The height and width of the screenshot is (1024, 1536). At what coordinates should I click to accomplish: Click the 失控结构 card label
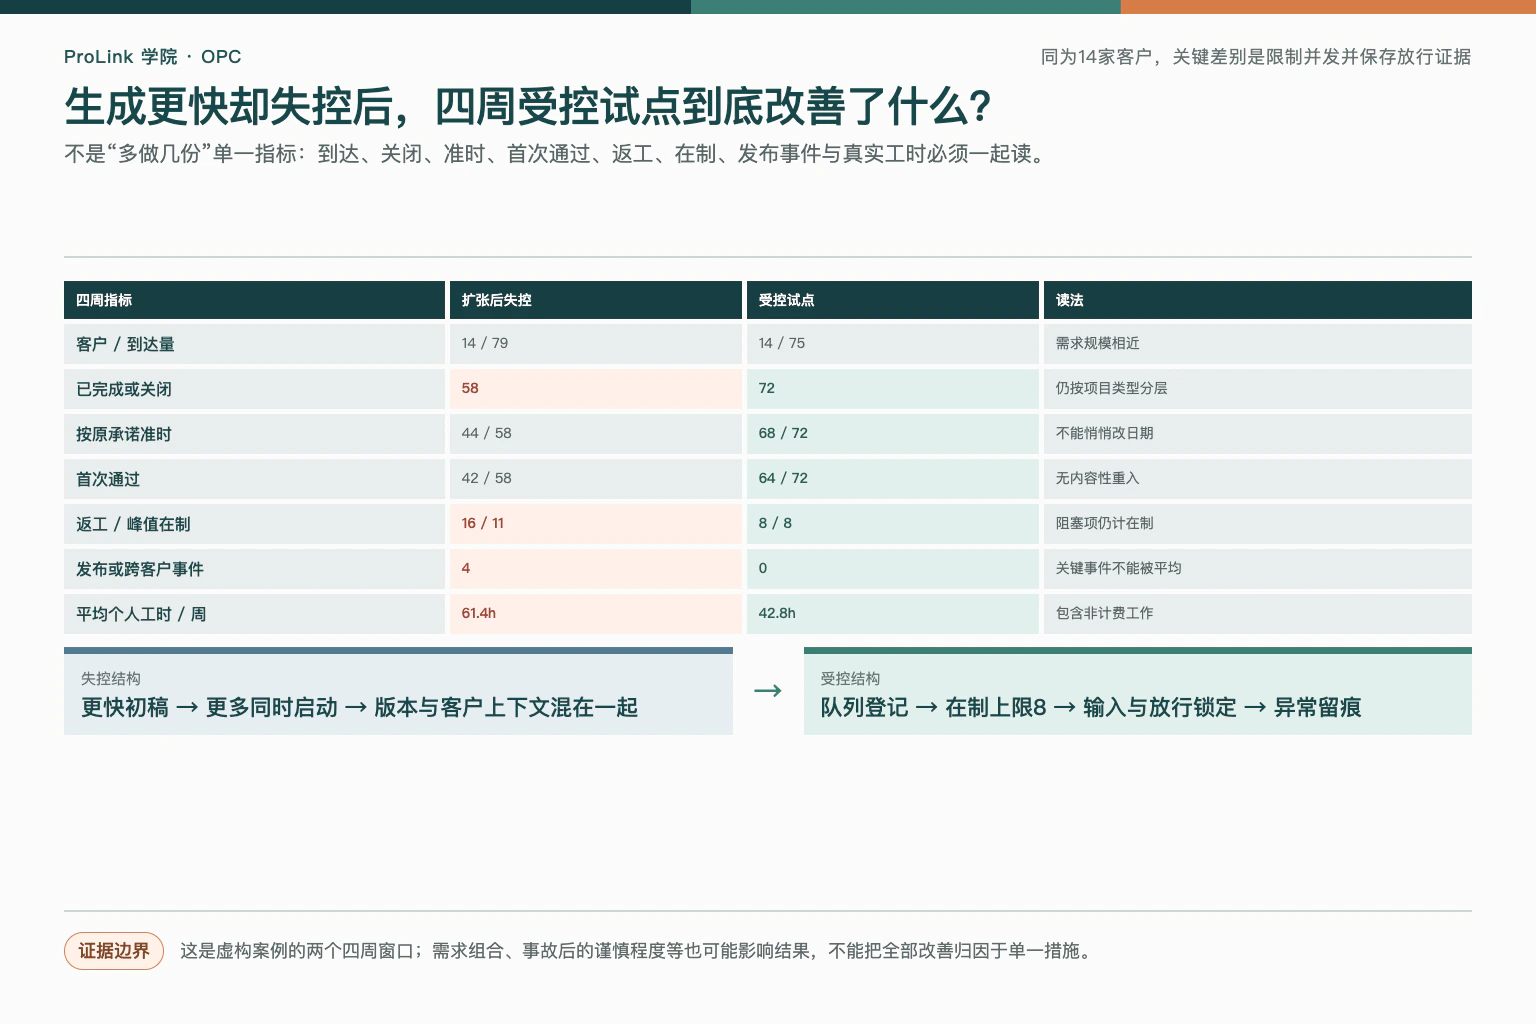(111, 678)
